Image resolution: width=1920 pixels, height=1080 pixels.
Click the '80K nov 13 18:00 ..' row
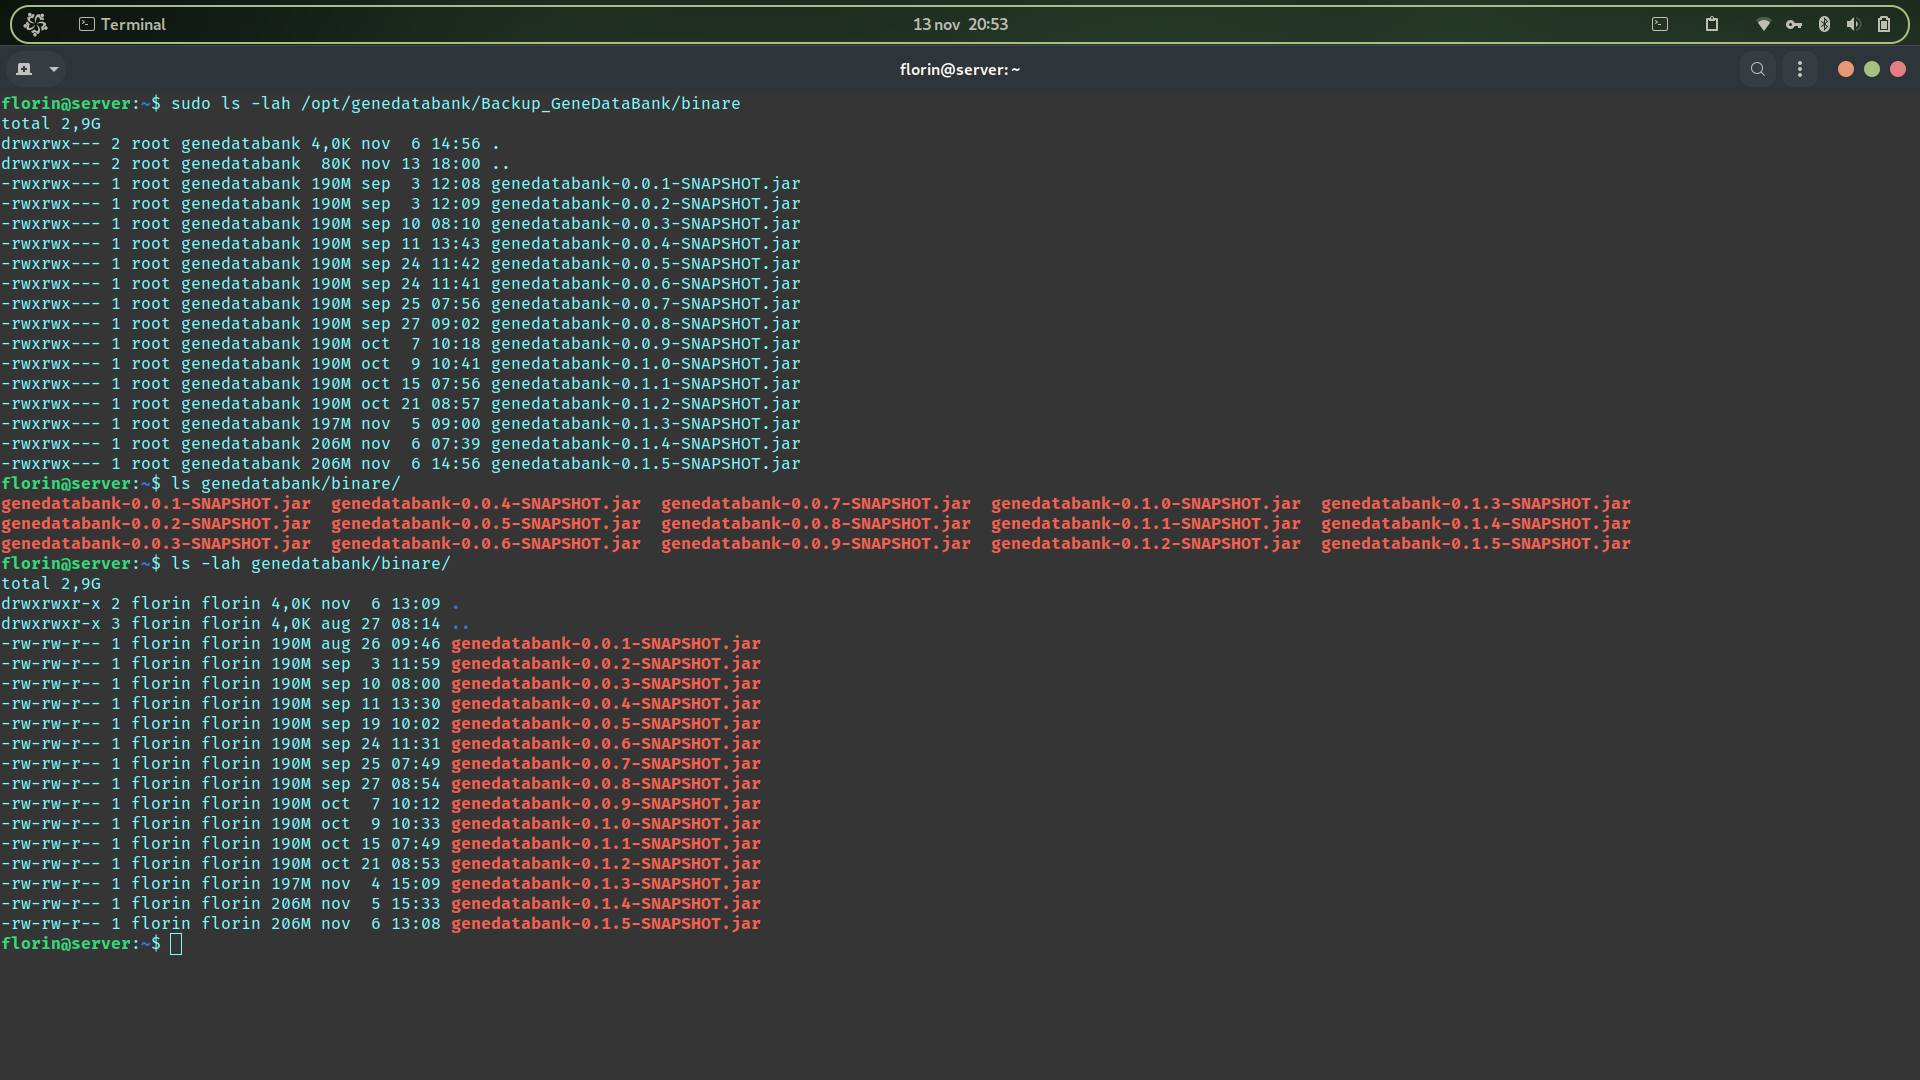[256, 164]
